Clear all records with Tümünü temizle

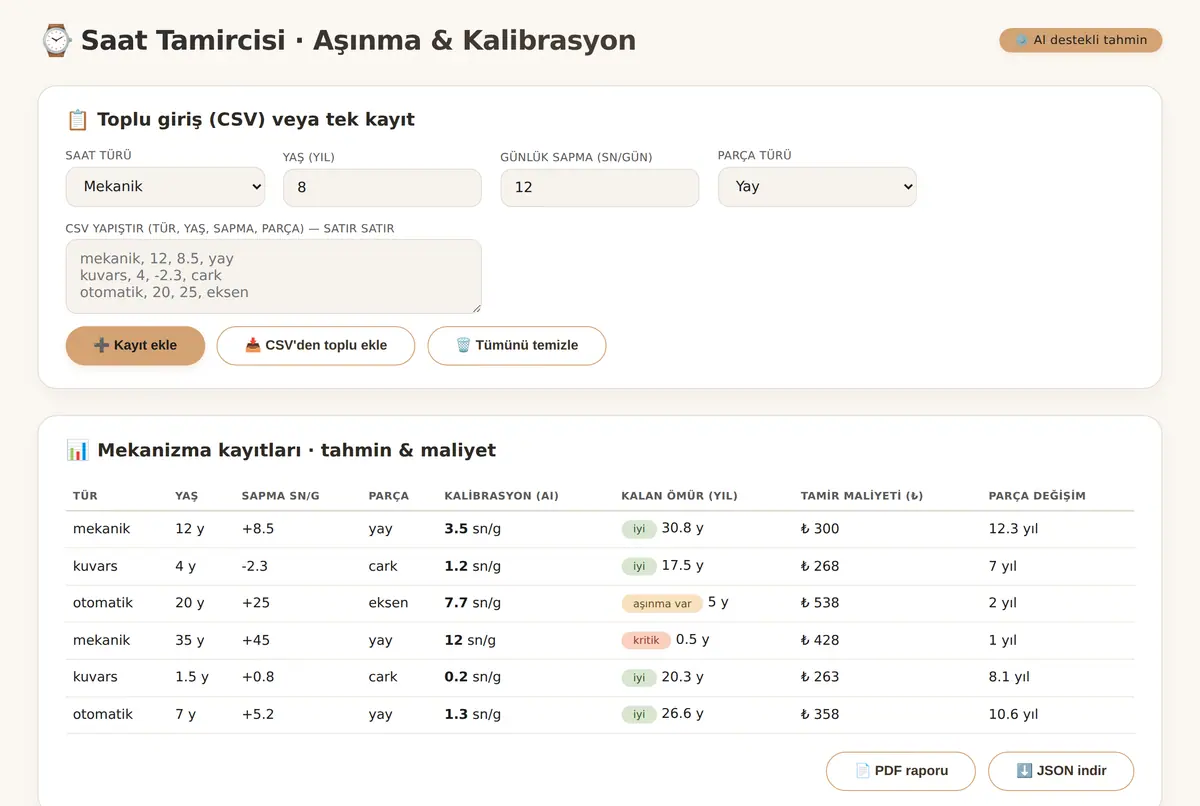click(x=517, y=346)
